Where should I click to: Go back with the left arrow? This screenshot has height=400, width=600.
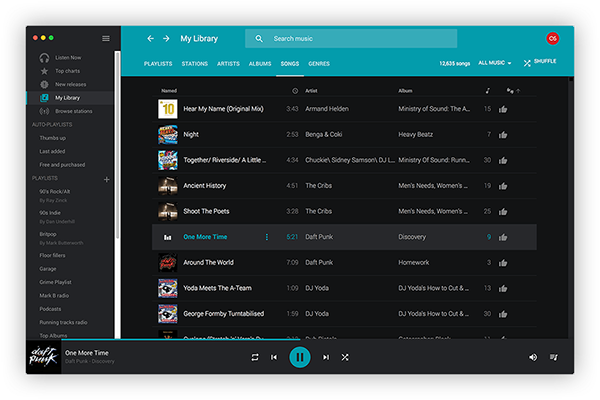coord(150,38)
